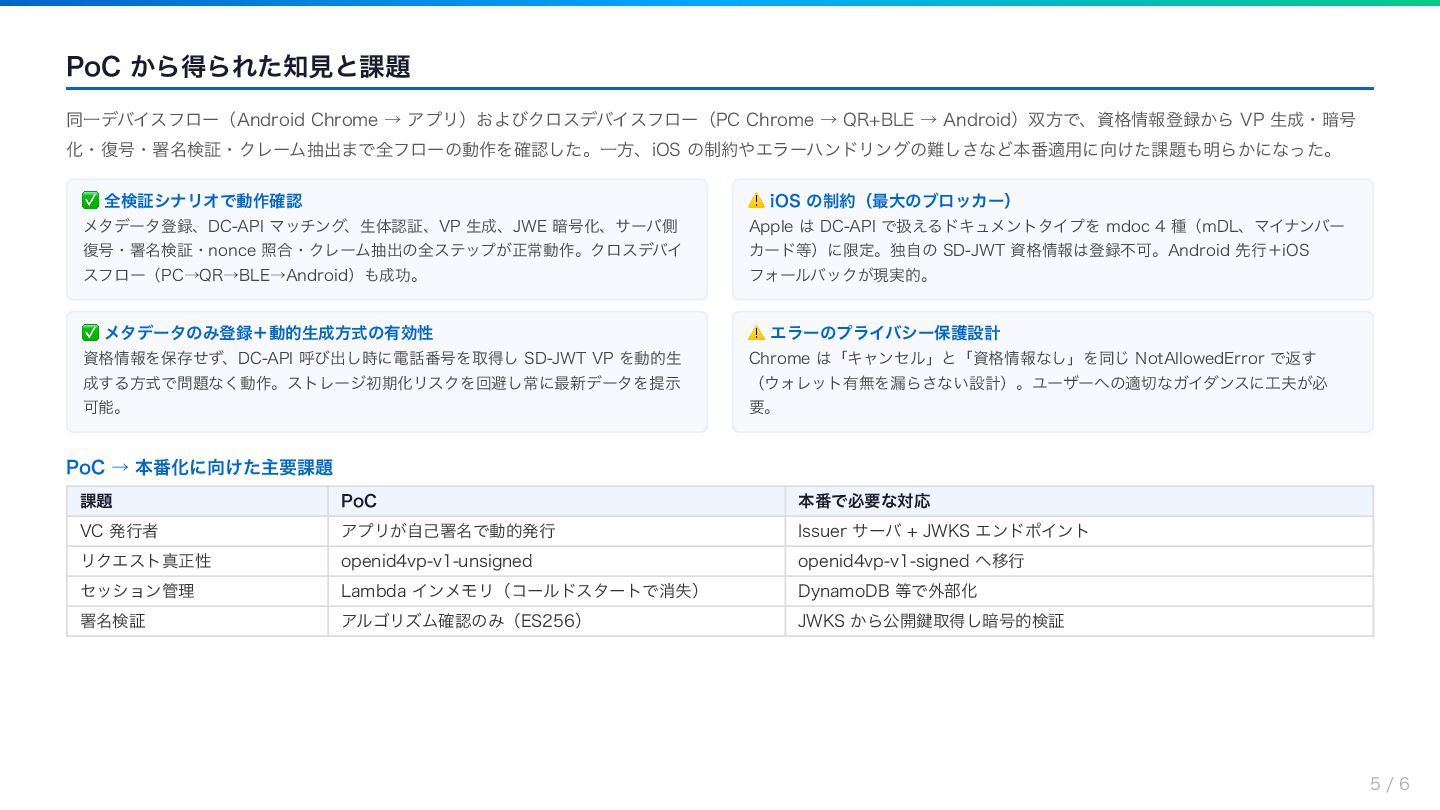Click the card text starting 資格情報を保存せず
Viewport: 1440px width, 810px height.
383,382
